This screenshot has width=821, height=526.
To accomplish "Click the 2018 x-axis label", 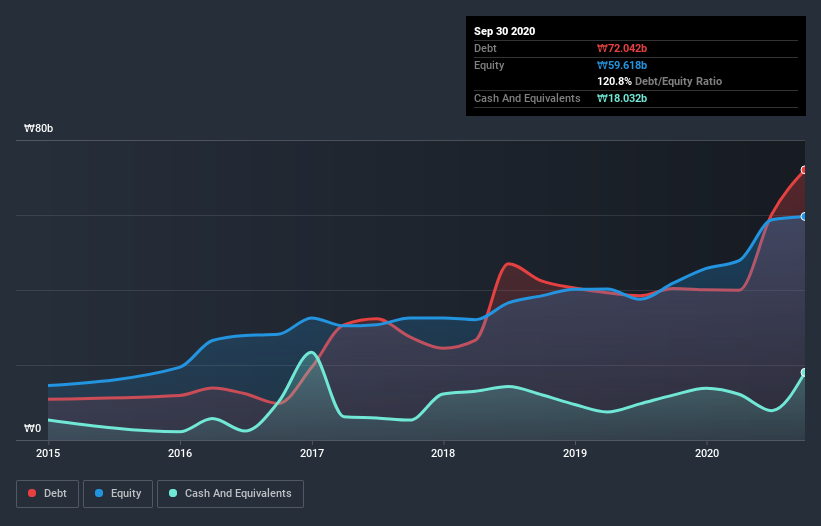I will (x=443, y=453).
